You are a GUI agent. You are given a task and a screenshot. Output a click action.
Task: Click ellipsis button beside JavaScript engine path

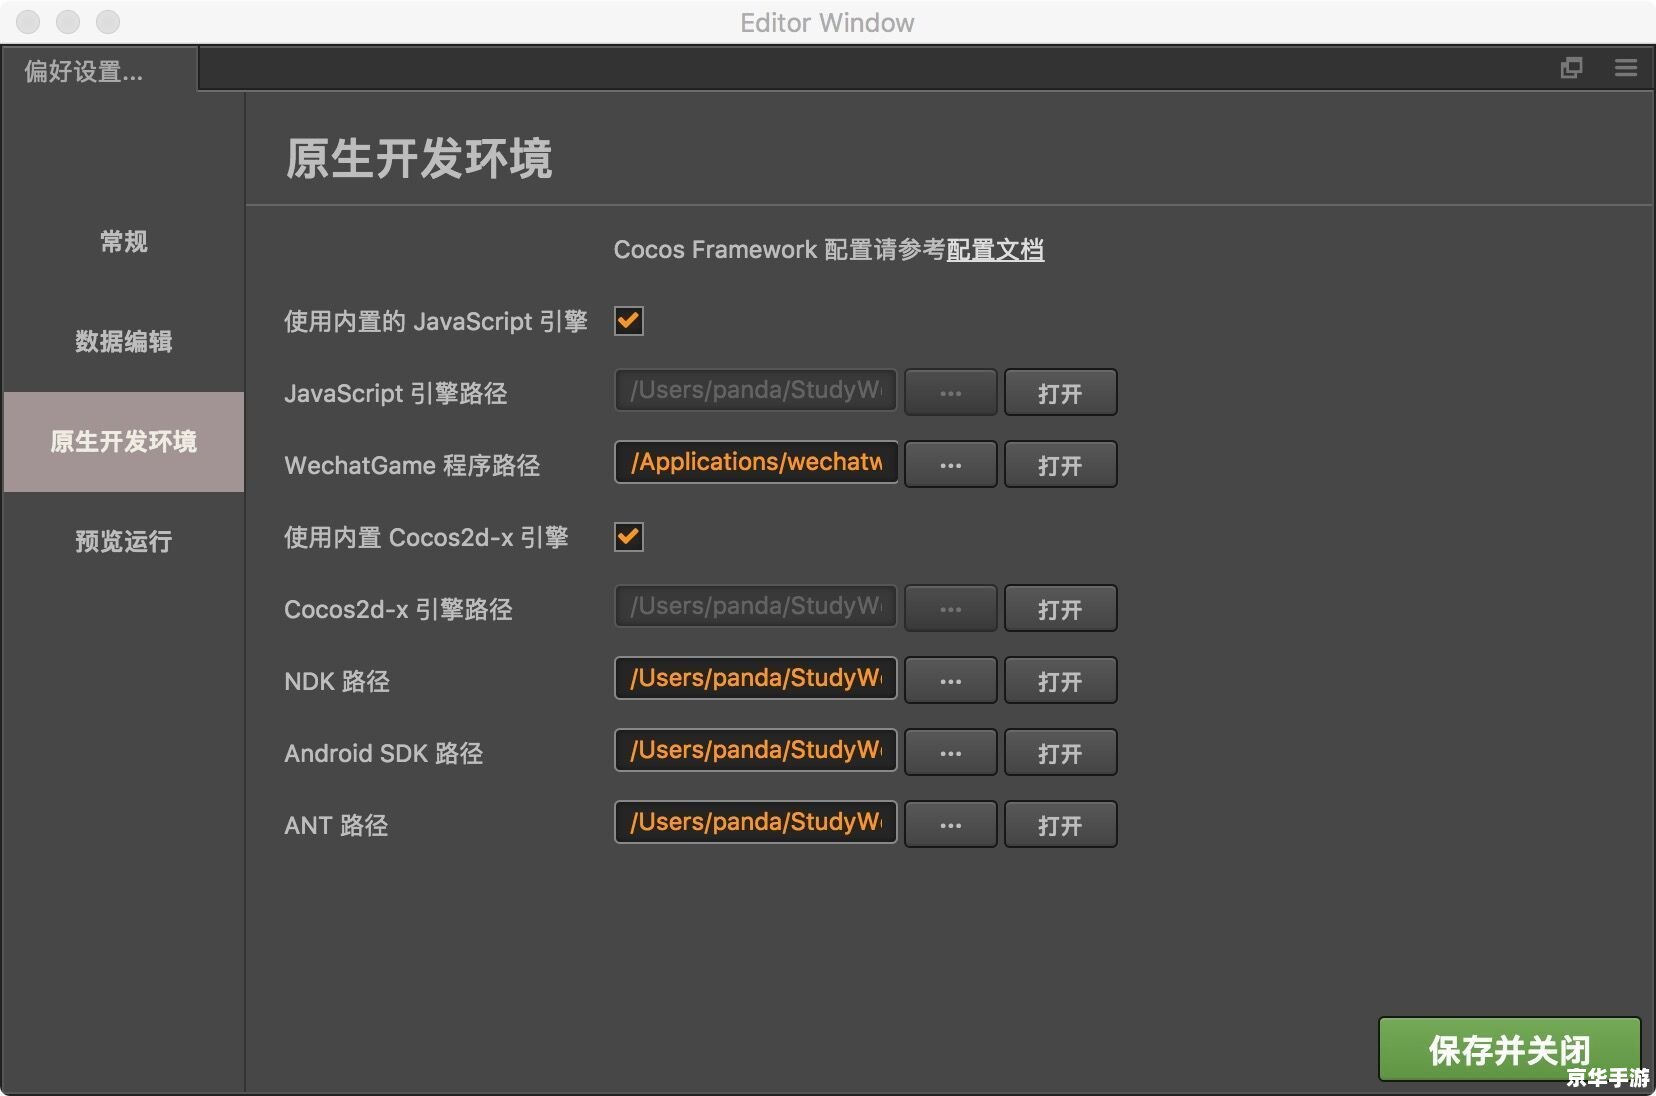950,393
